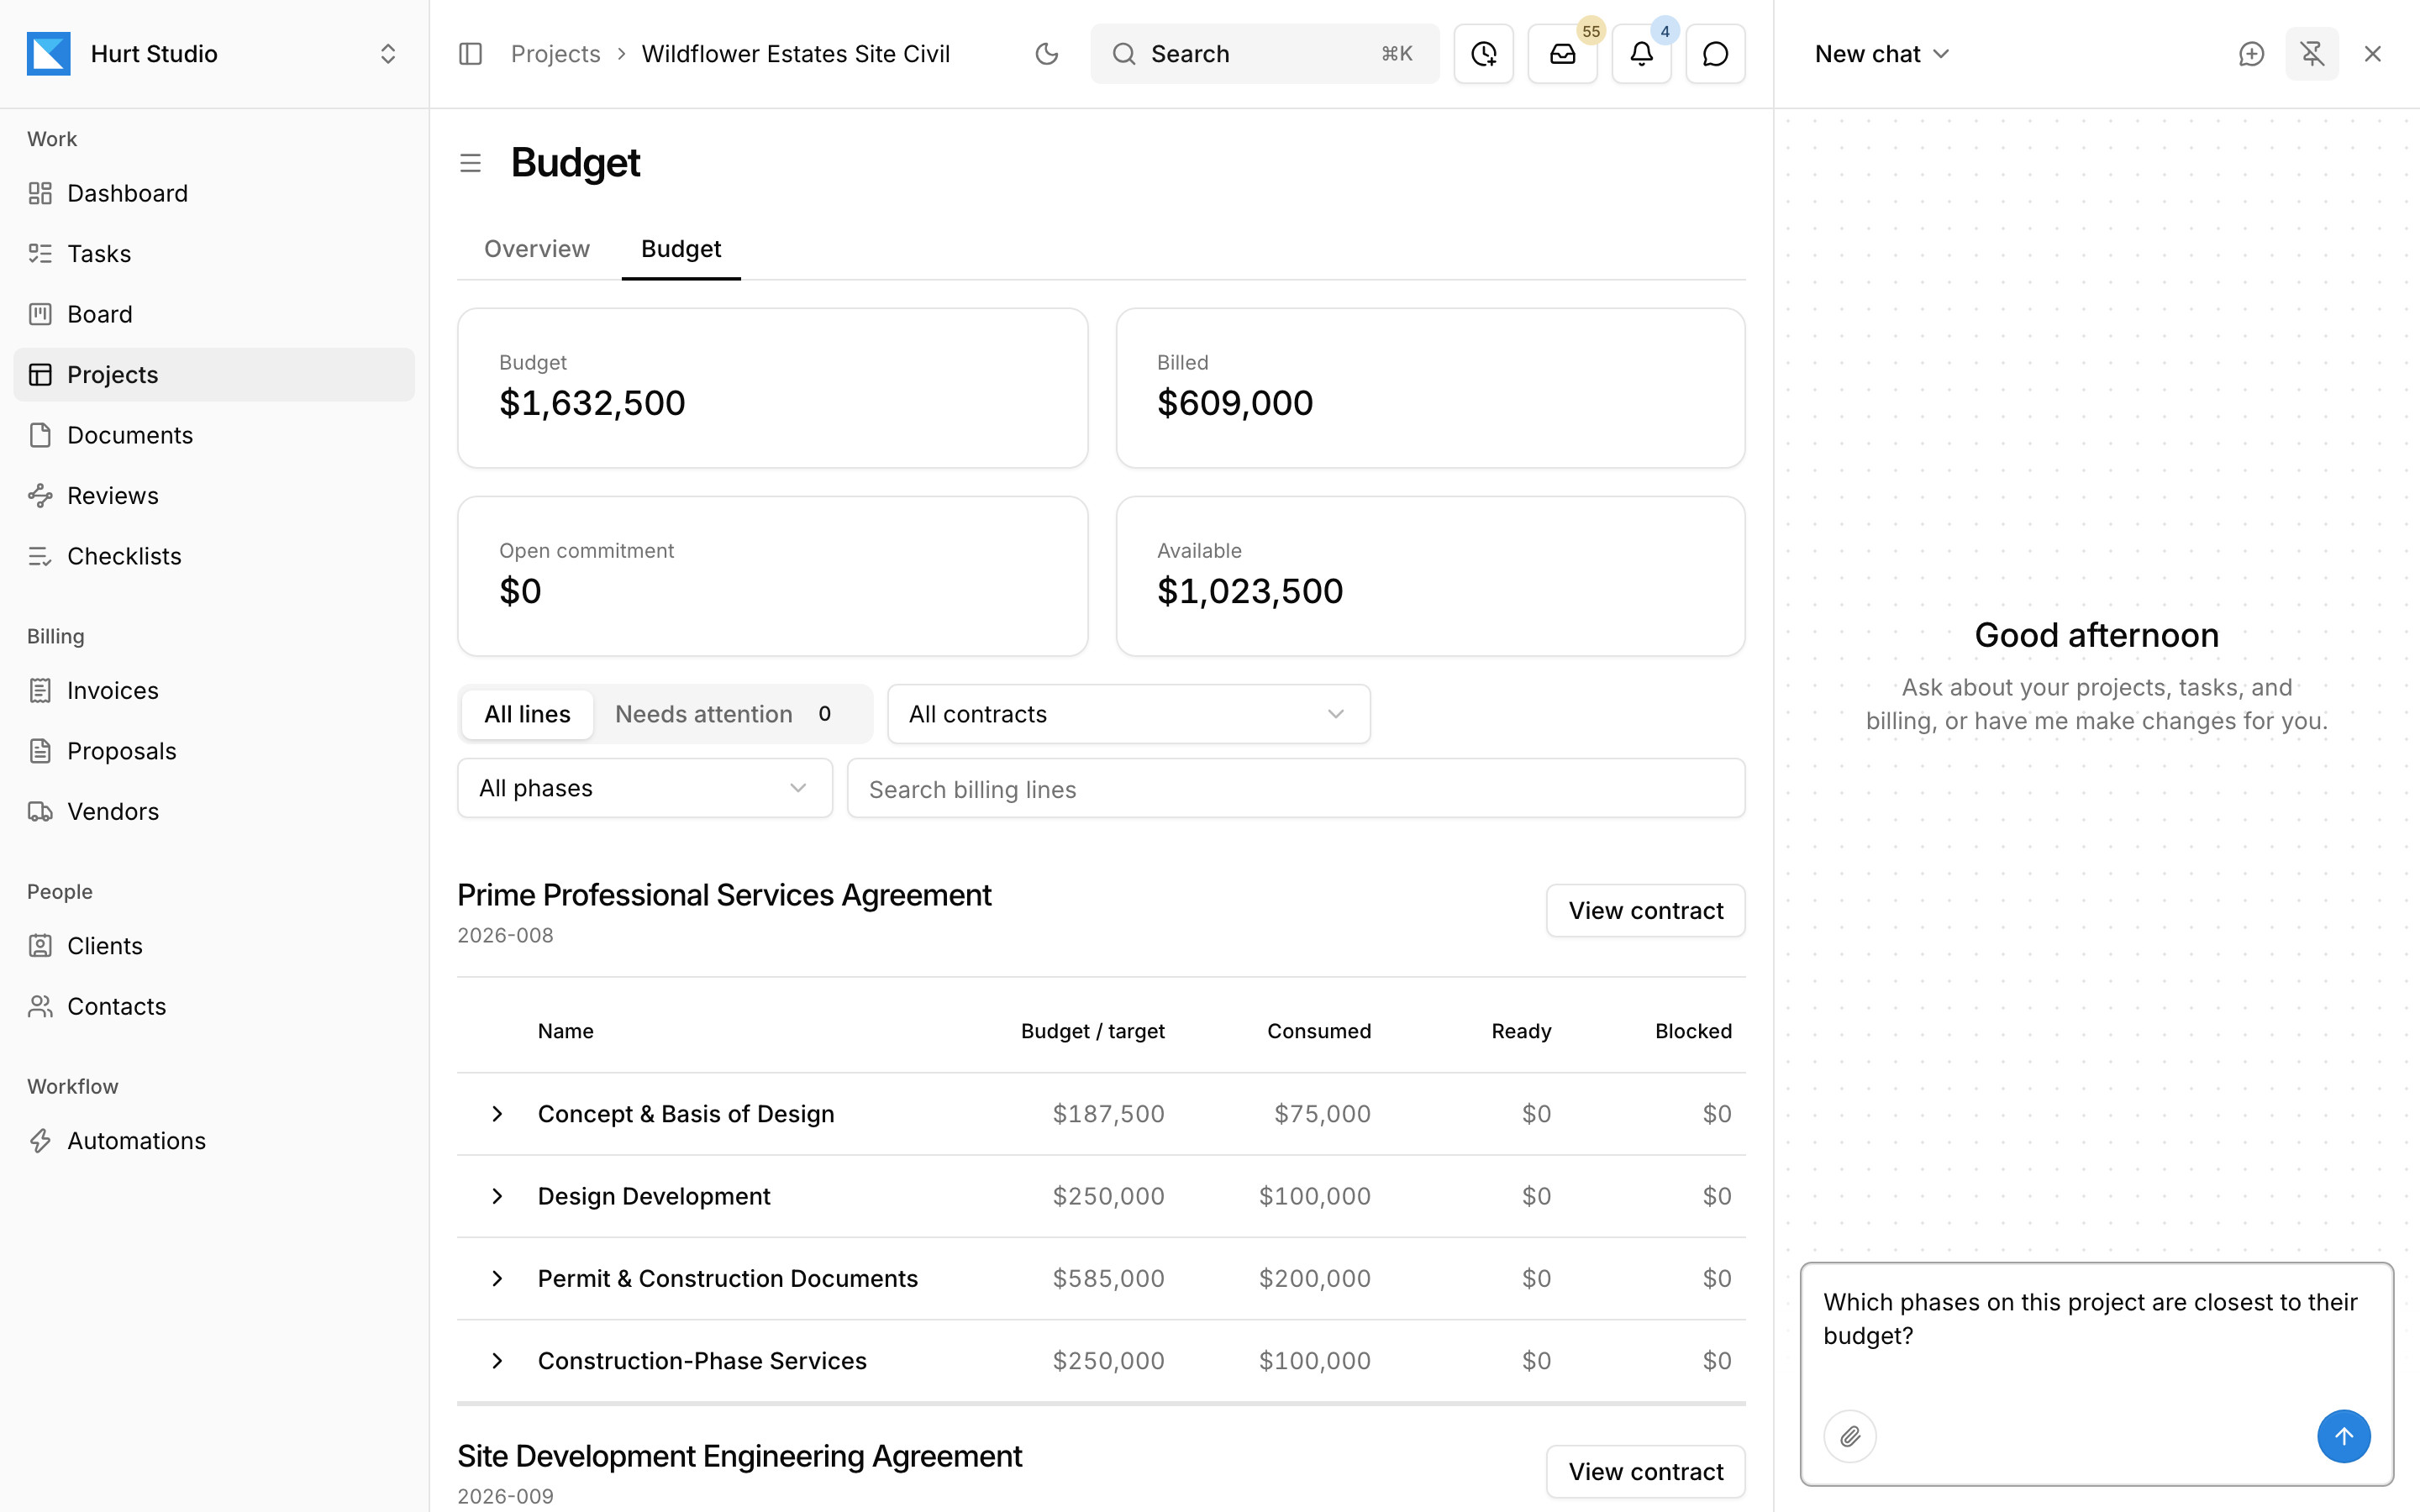Screen dimensions: 2420x1512
Task: Switch to the Overview tab
Action: click(537, 249)
